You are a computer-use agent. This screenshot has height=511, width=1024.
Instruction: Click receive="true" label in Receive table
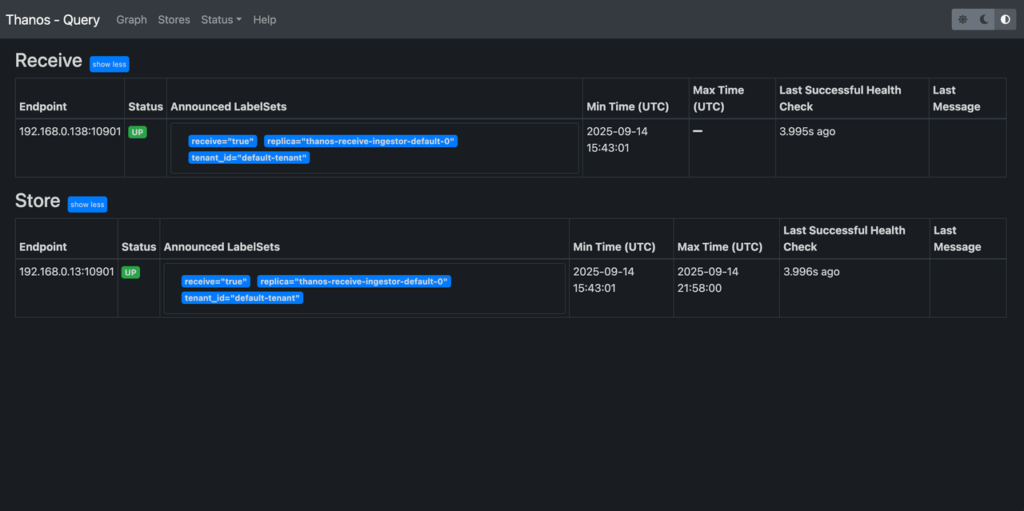[x=223, y=141]
